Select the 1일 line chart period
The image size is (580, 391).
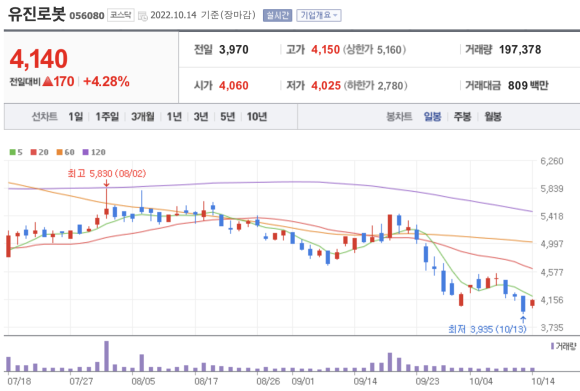coord(75,117)
